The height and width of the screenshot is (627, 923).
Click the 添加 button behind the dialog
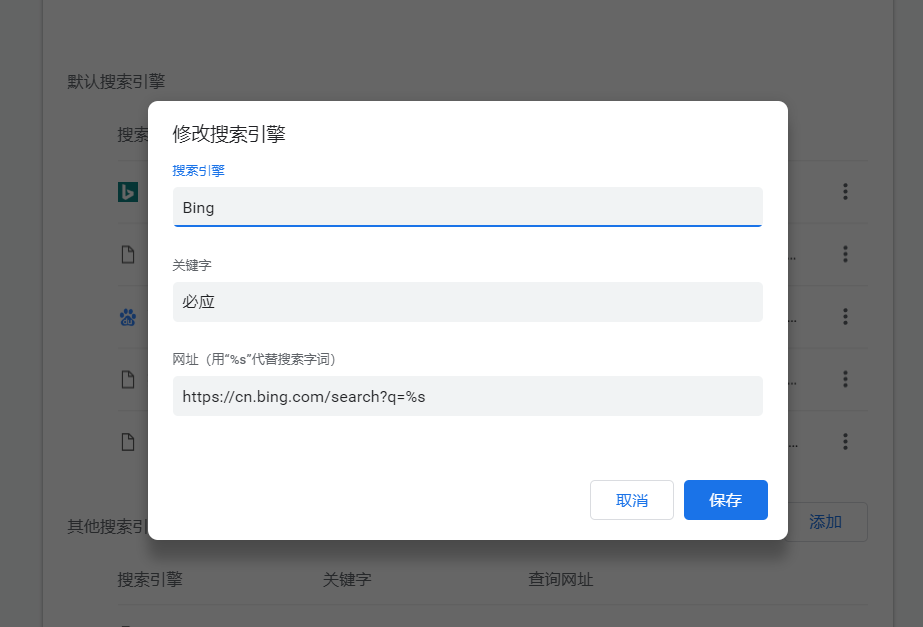825,522
